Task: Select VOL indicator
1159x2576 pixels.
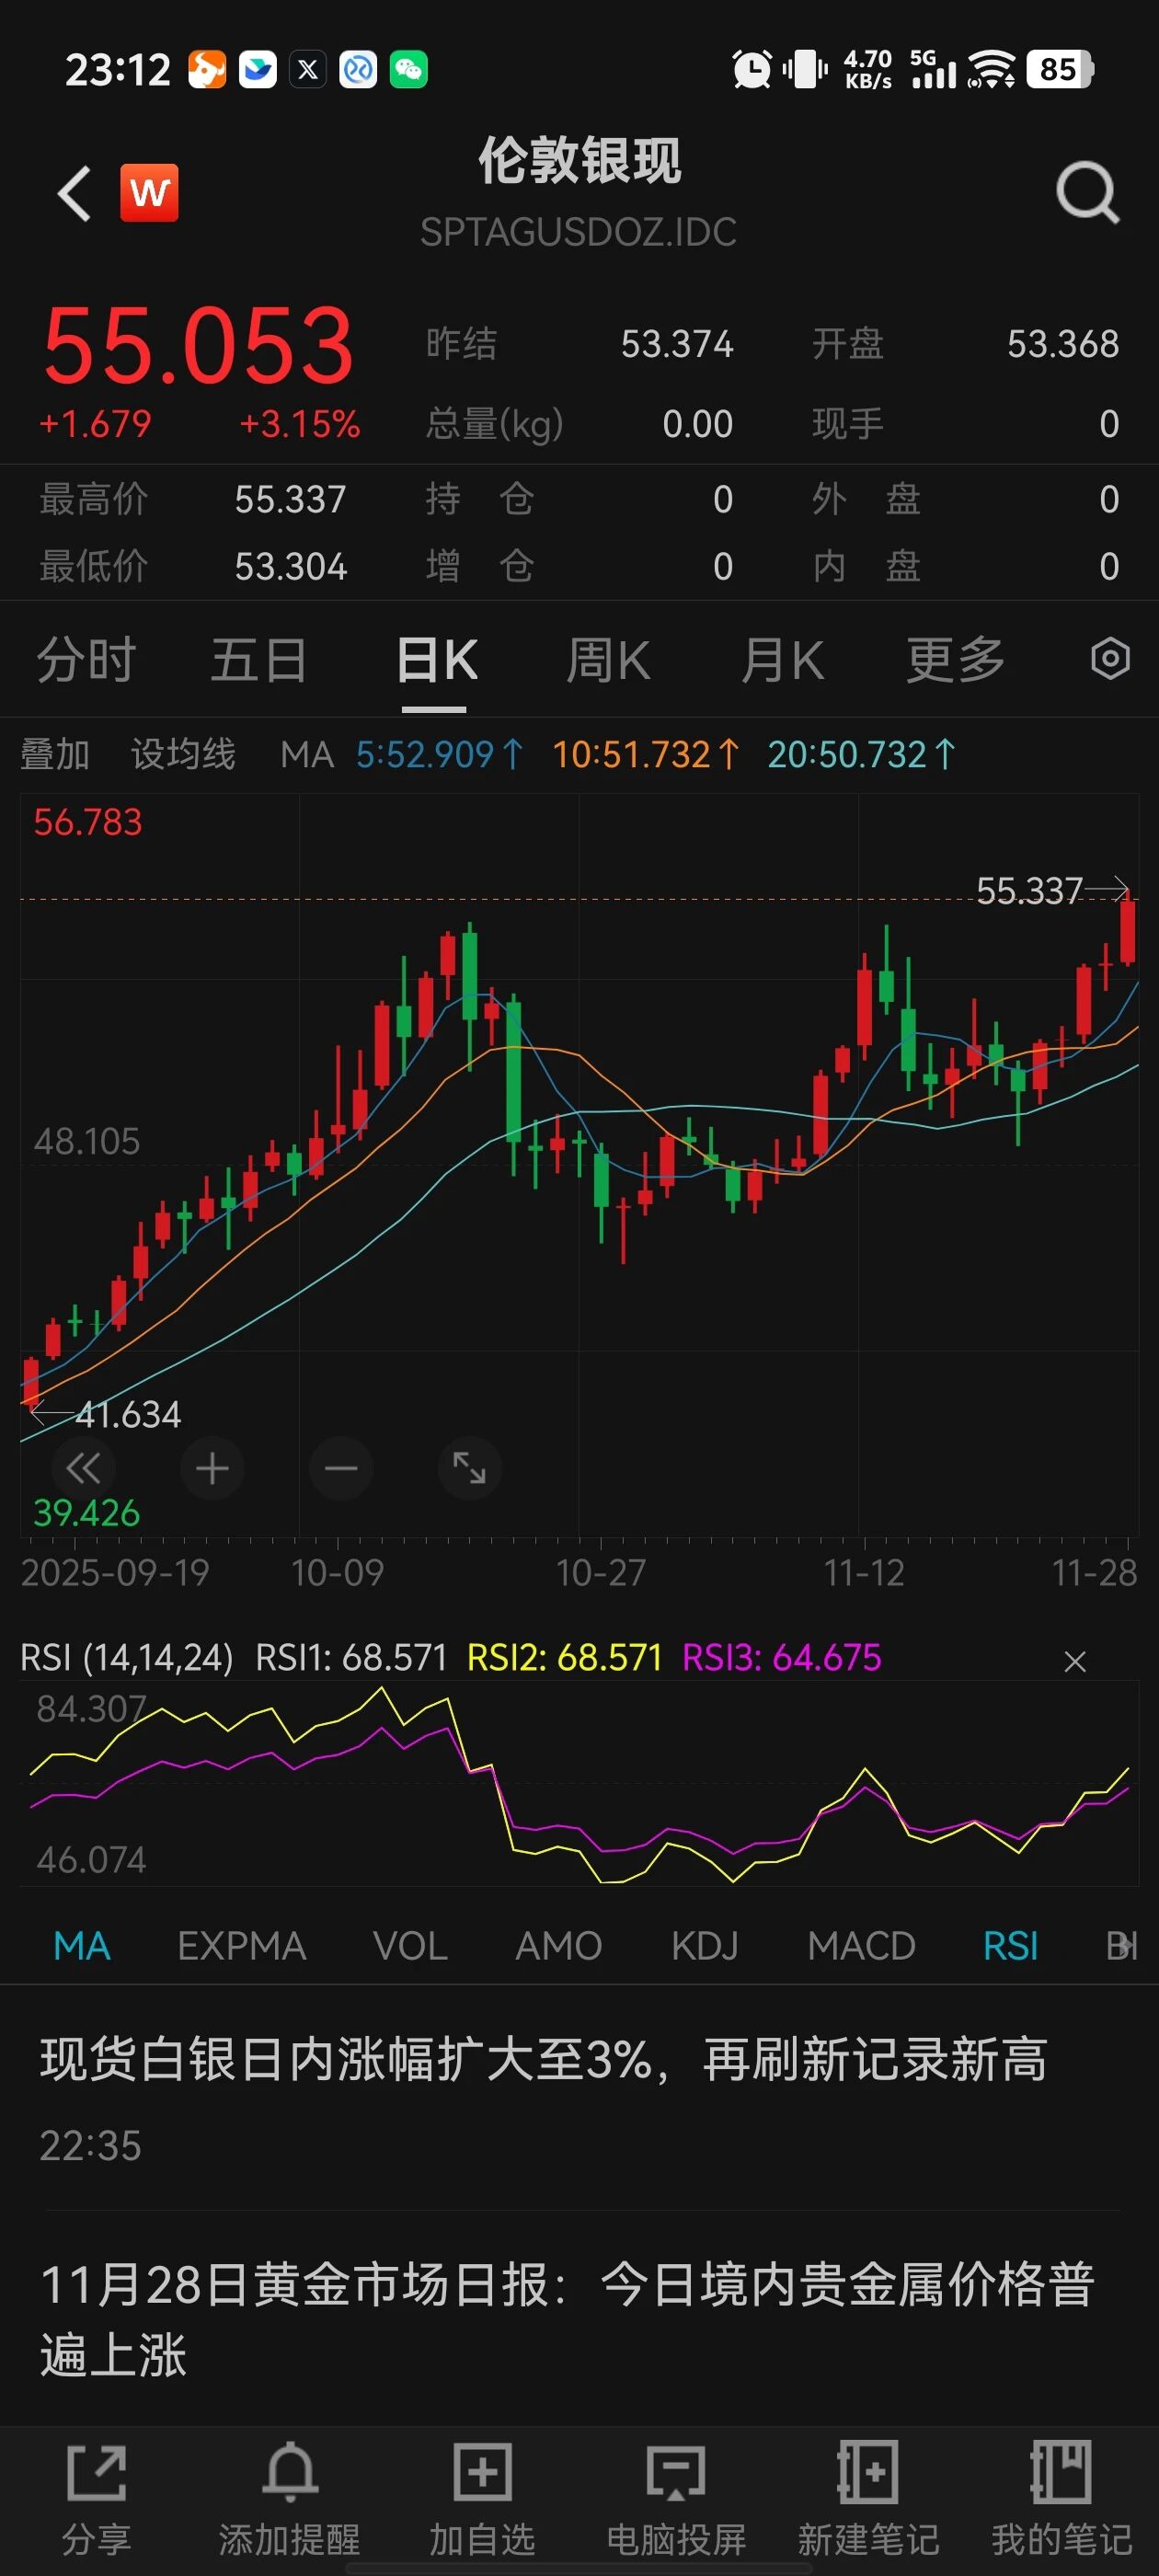Action: (410, 1946)
